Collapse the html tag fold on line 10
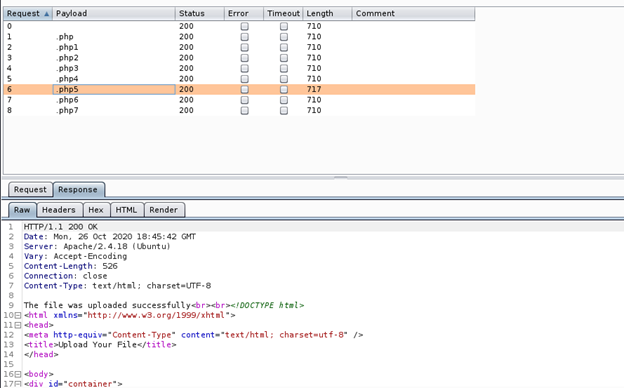The width and height of the screenshot is (624, 388). (18, 315)
